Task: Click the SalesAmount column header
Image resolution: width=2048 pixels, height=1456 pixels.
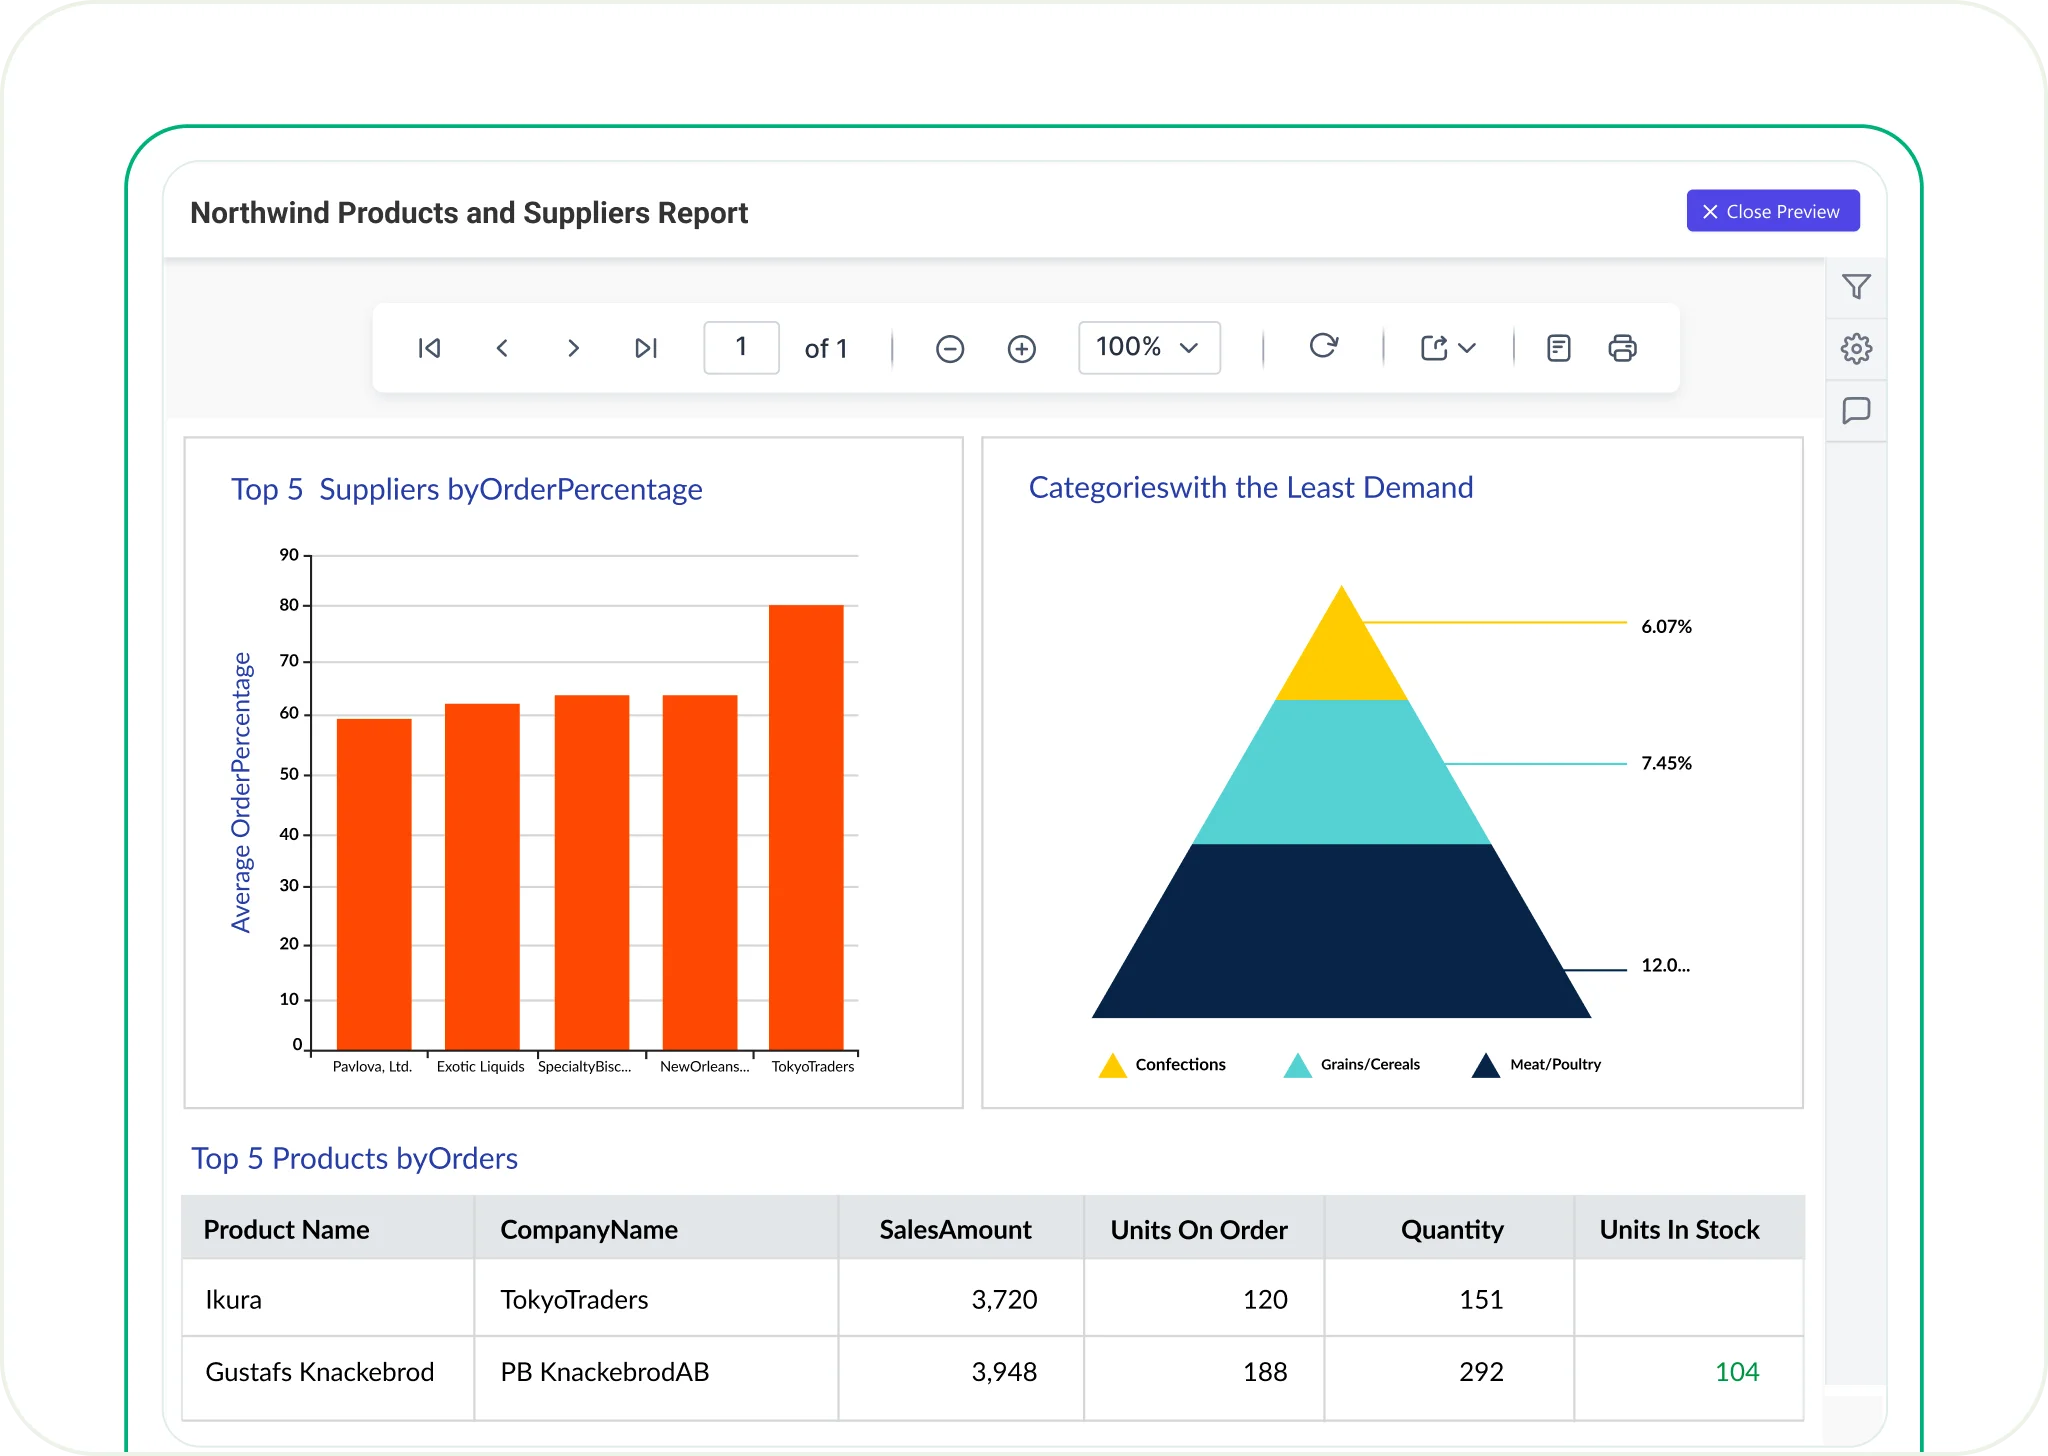Action: click(955, 1230)
